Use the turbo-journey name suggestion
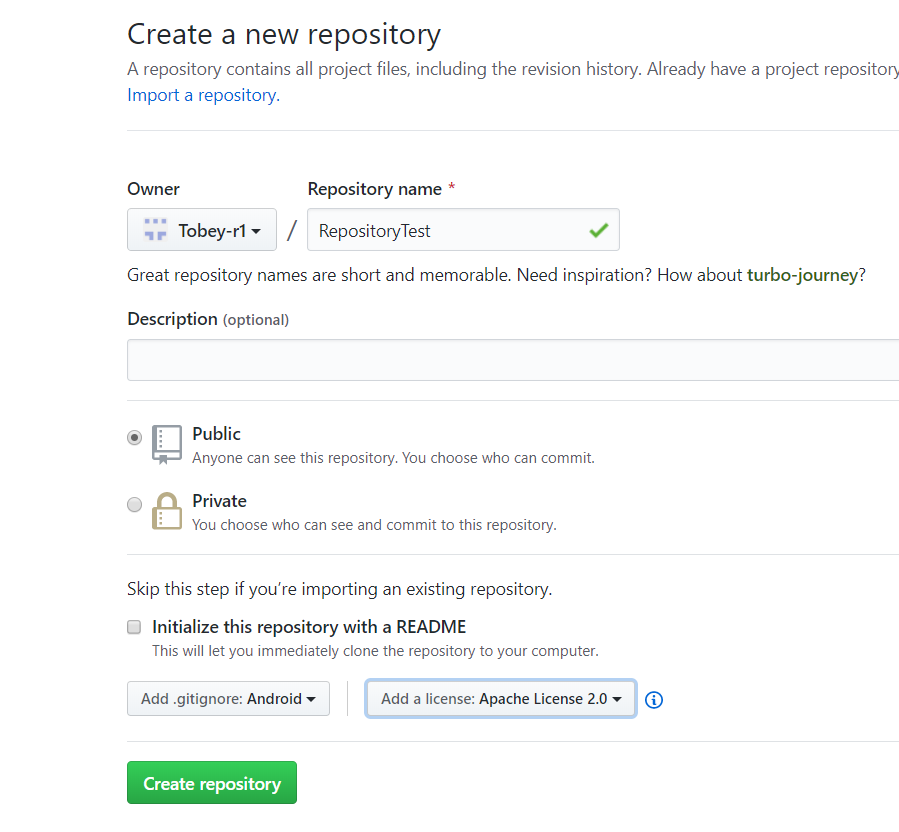899x832 pixels. coord(802,275)
